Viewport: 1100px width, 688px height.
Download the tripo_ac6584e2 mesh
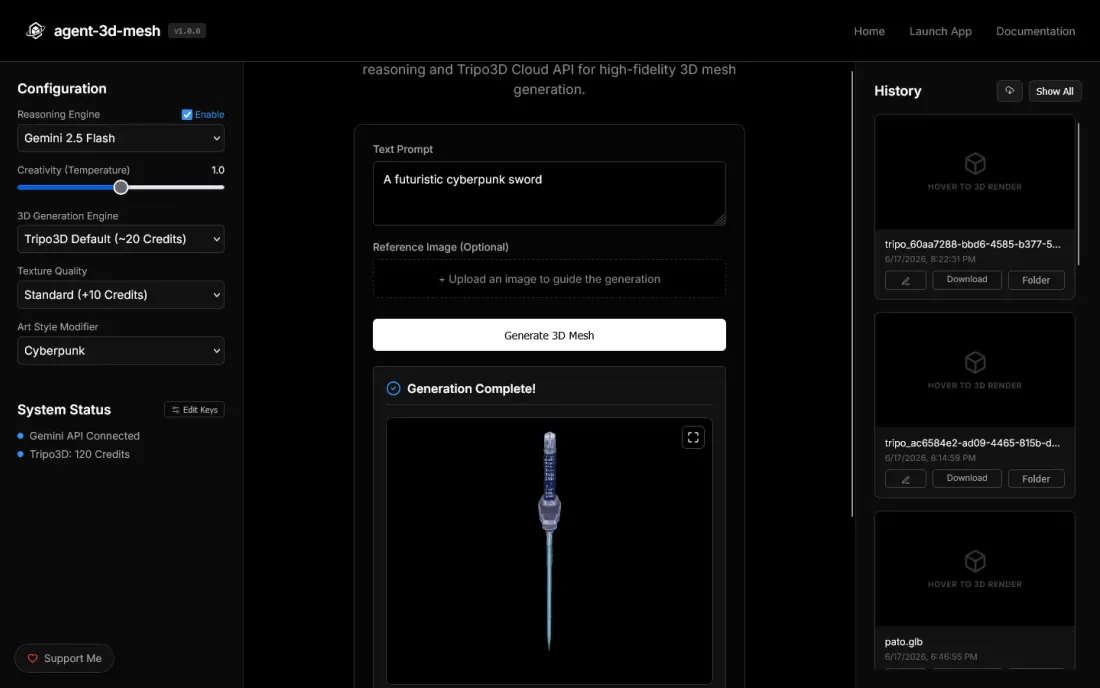(x=967, y=478)
